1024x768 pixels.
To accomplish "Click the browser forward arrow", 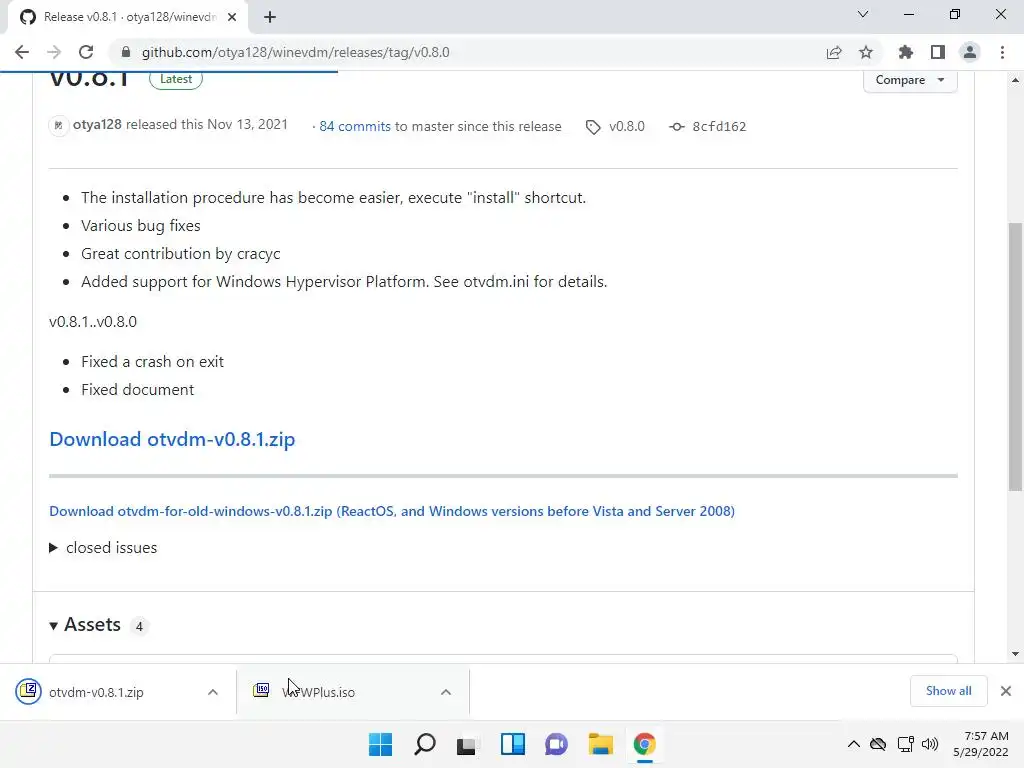I will click(54, 52).
